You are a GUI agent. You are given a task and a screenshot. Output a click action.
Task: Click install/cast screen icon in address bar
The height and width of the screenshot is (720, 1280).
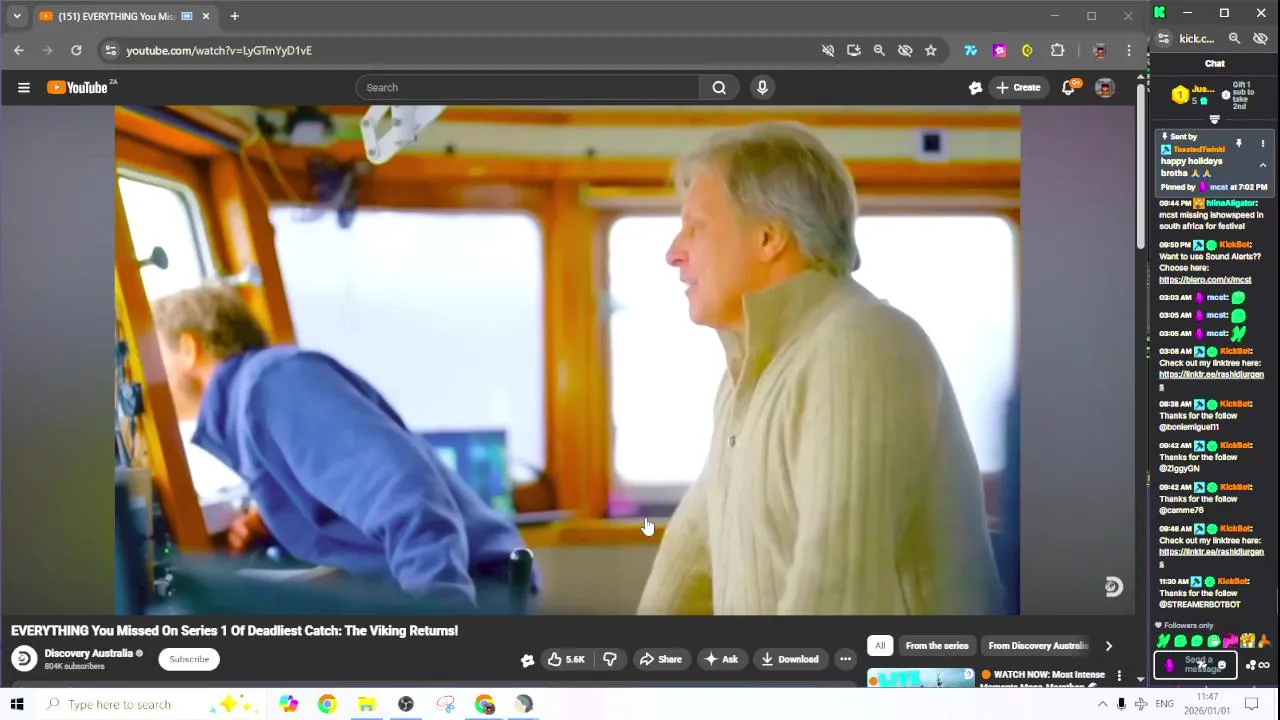click(x=853, y=50)
